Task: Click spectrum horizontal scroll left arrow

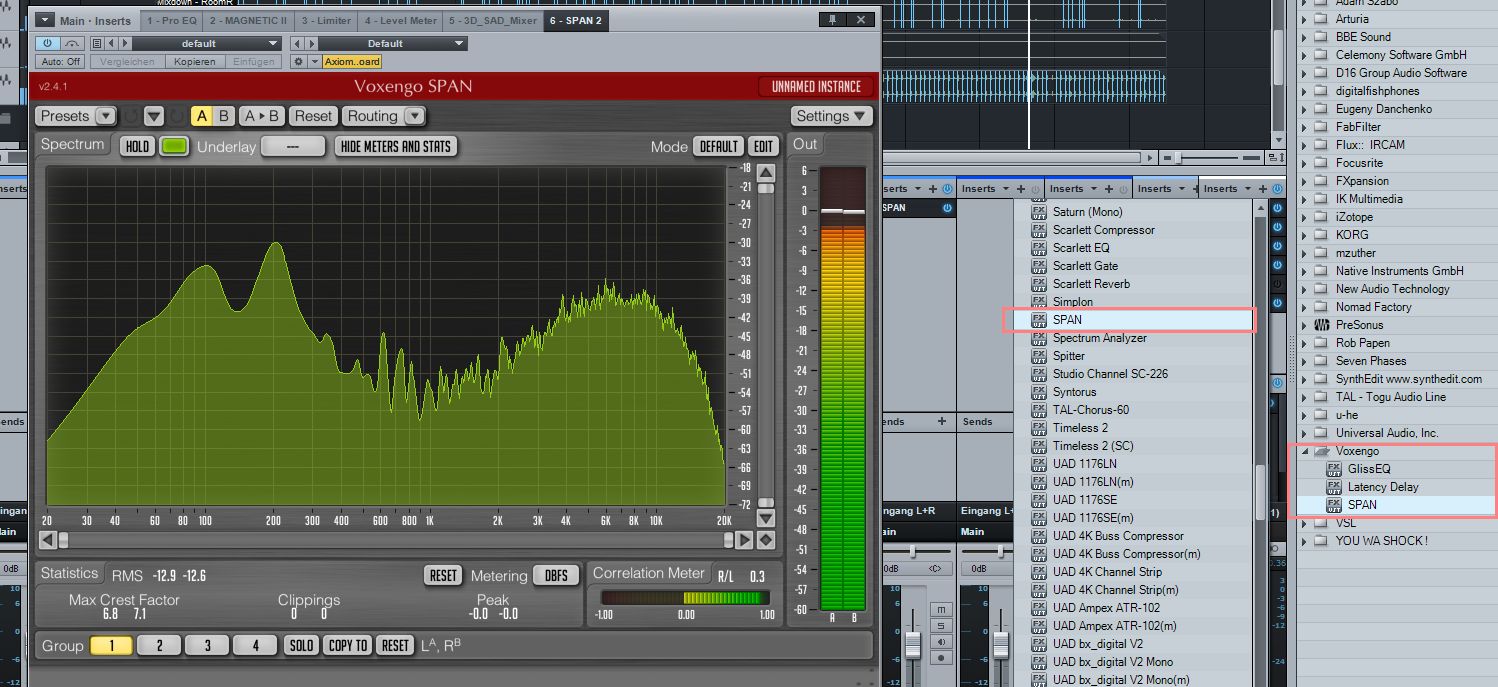Action: [47, 540]
